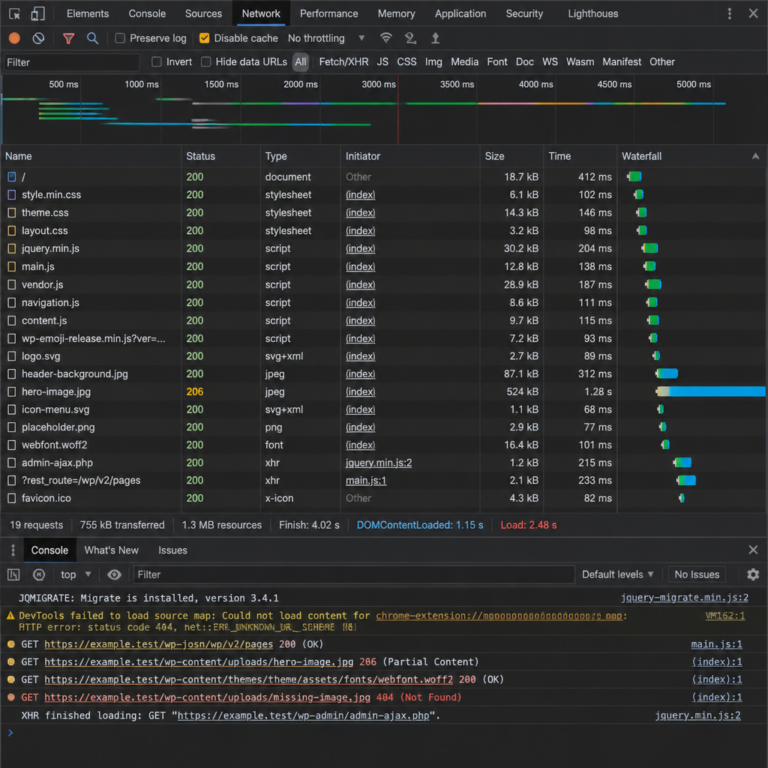Open the missing-image.jpg 404 URL
Image resolution: width=768 pixels, height=768 pixels.
click(207, 697)
